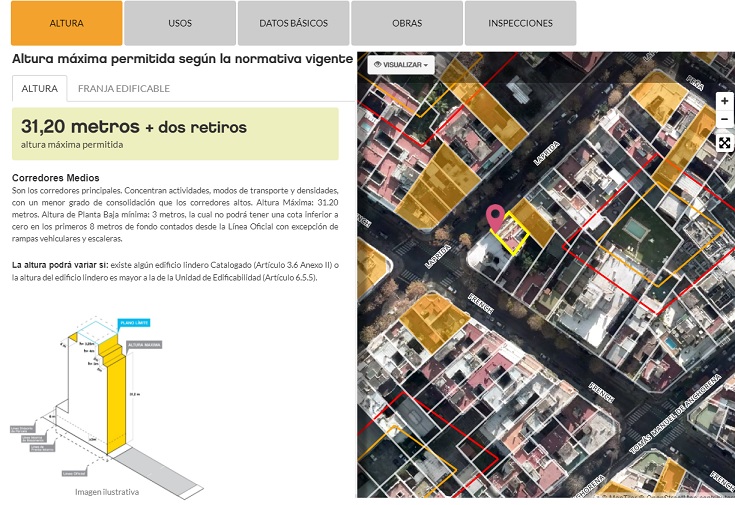Select the INSPECCIONES tab
The width and height of the screenshot is (735, 505).
coord(520,23)
